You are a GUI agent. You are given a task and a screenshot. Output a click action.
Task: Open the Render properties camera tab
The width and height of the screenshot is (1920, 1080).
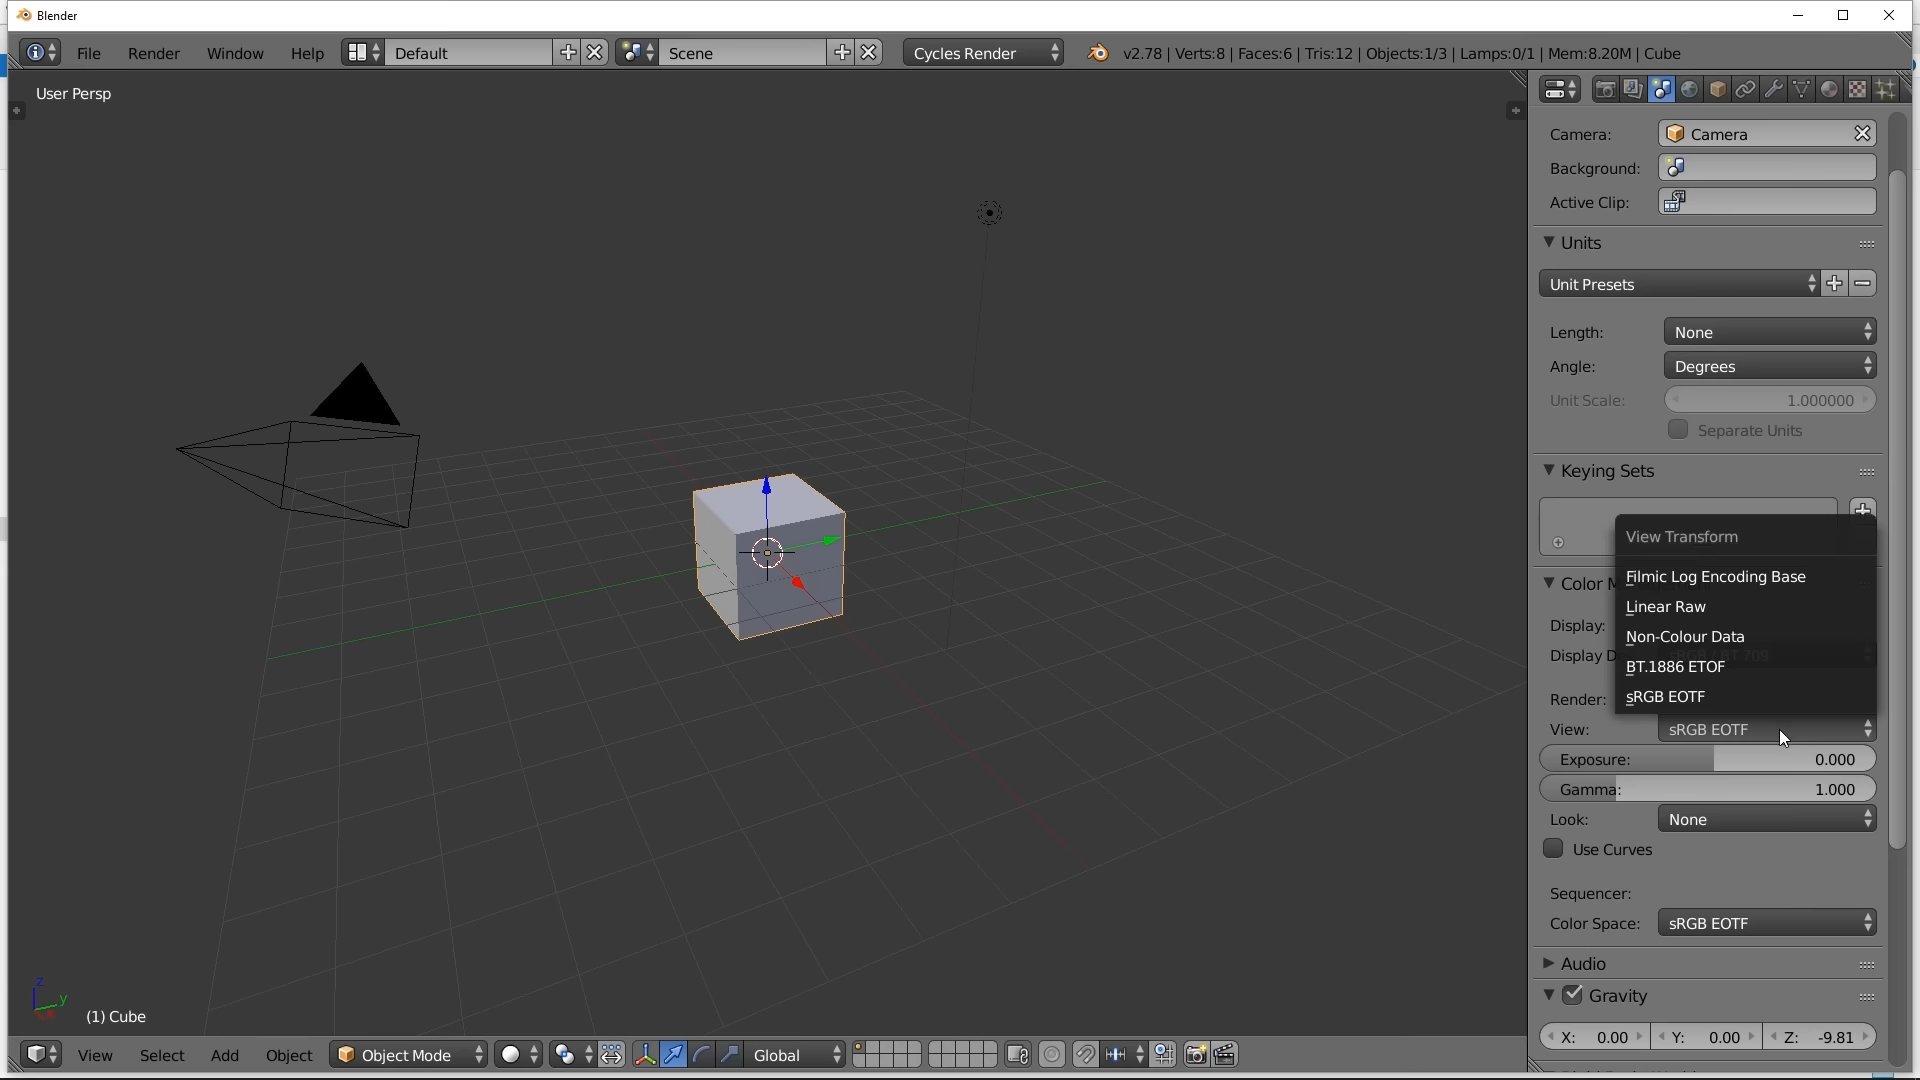1606,90
